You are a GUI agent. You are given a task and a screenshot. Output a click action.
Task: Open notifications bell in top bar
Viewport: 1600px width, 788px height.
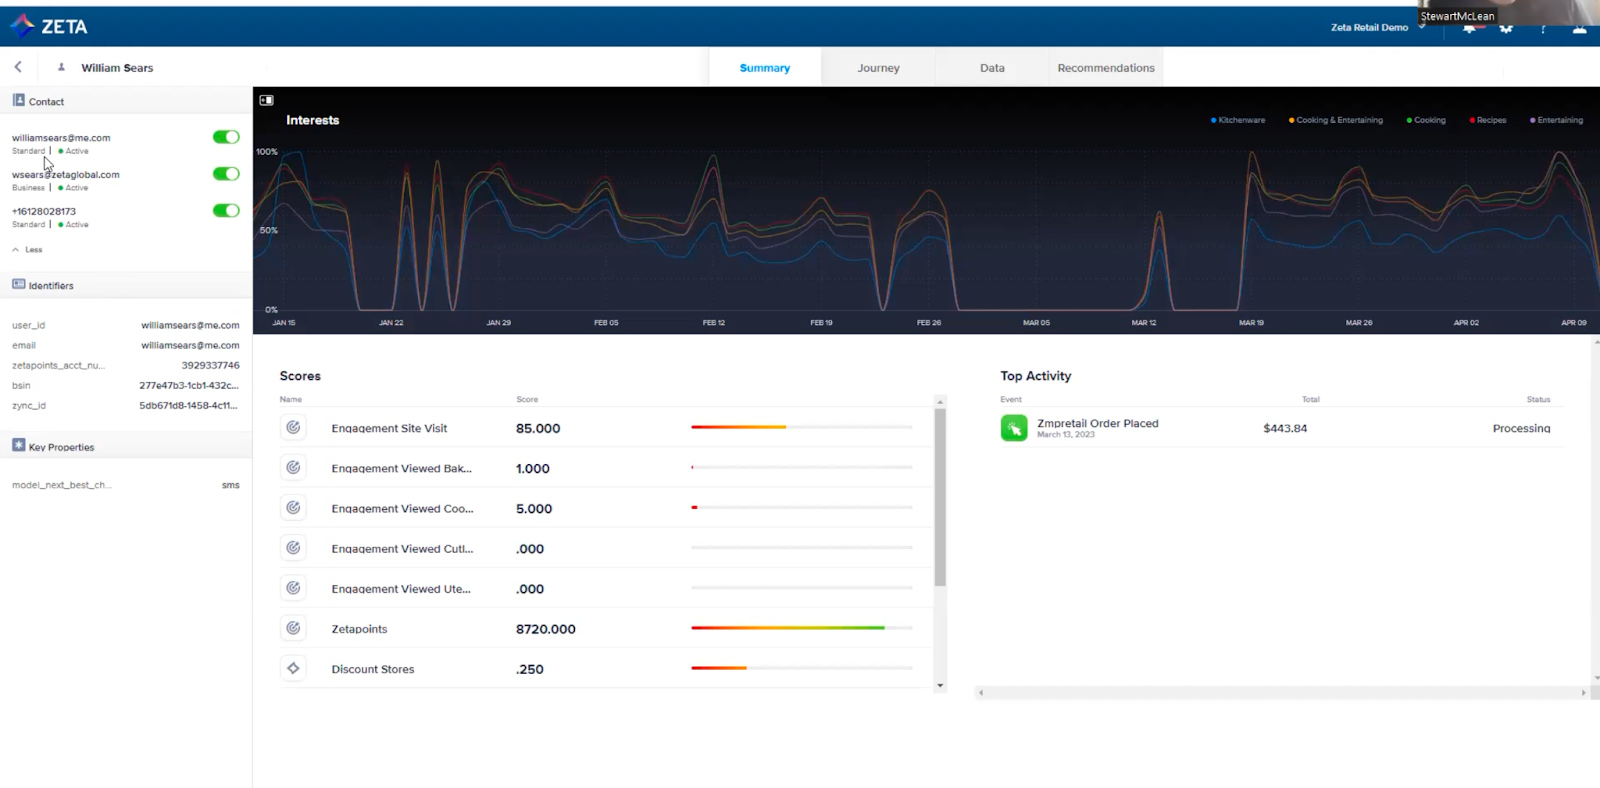point(1469,28)
